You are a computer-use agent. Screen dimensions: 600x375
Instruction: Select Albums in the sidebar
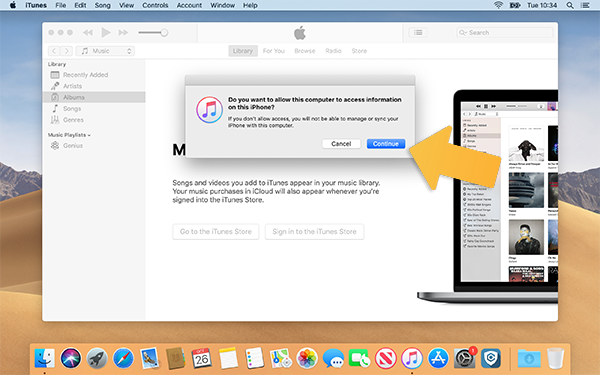tap(94, 97)
